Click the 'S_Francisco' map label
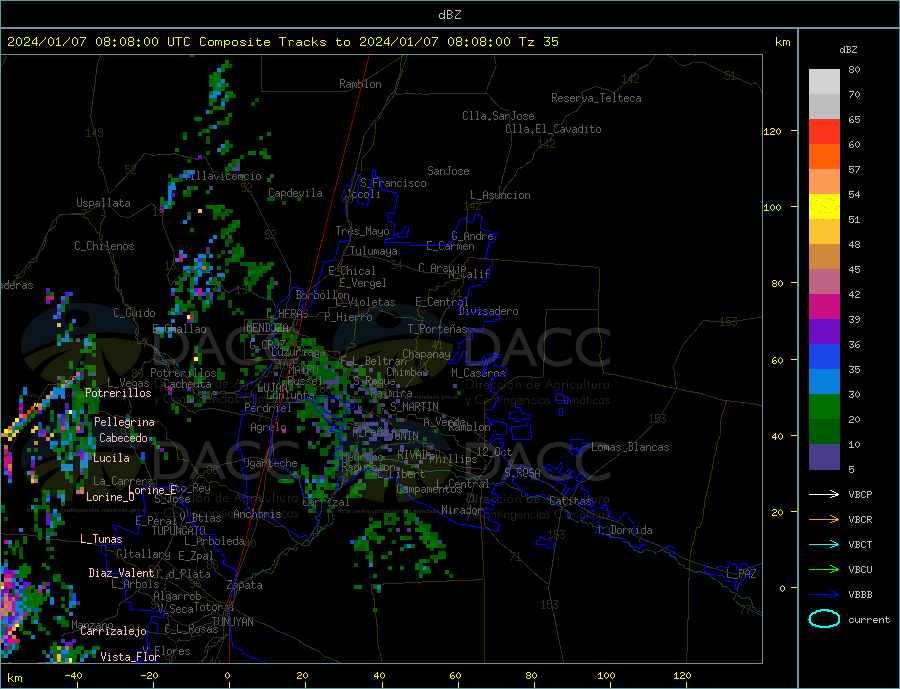This screenshot has width=900, height=689. [393, 183]
